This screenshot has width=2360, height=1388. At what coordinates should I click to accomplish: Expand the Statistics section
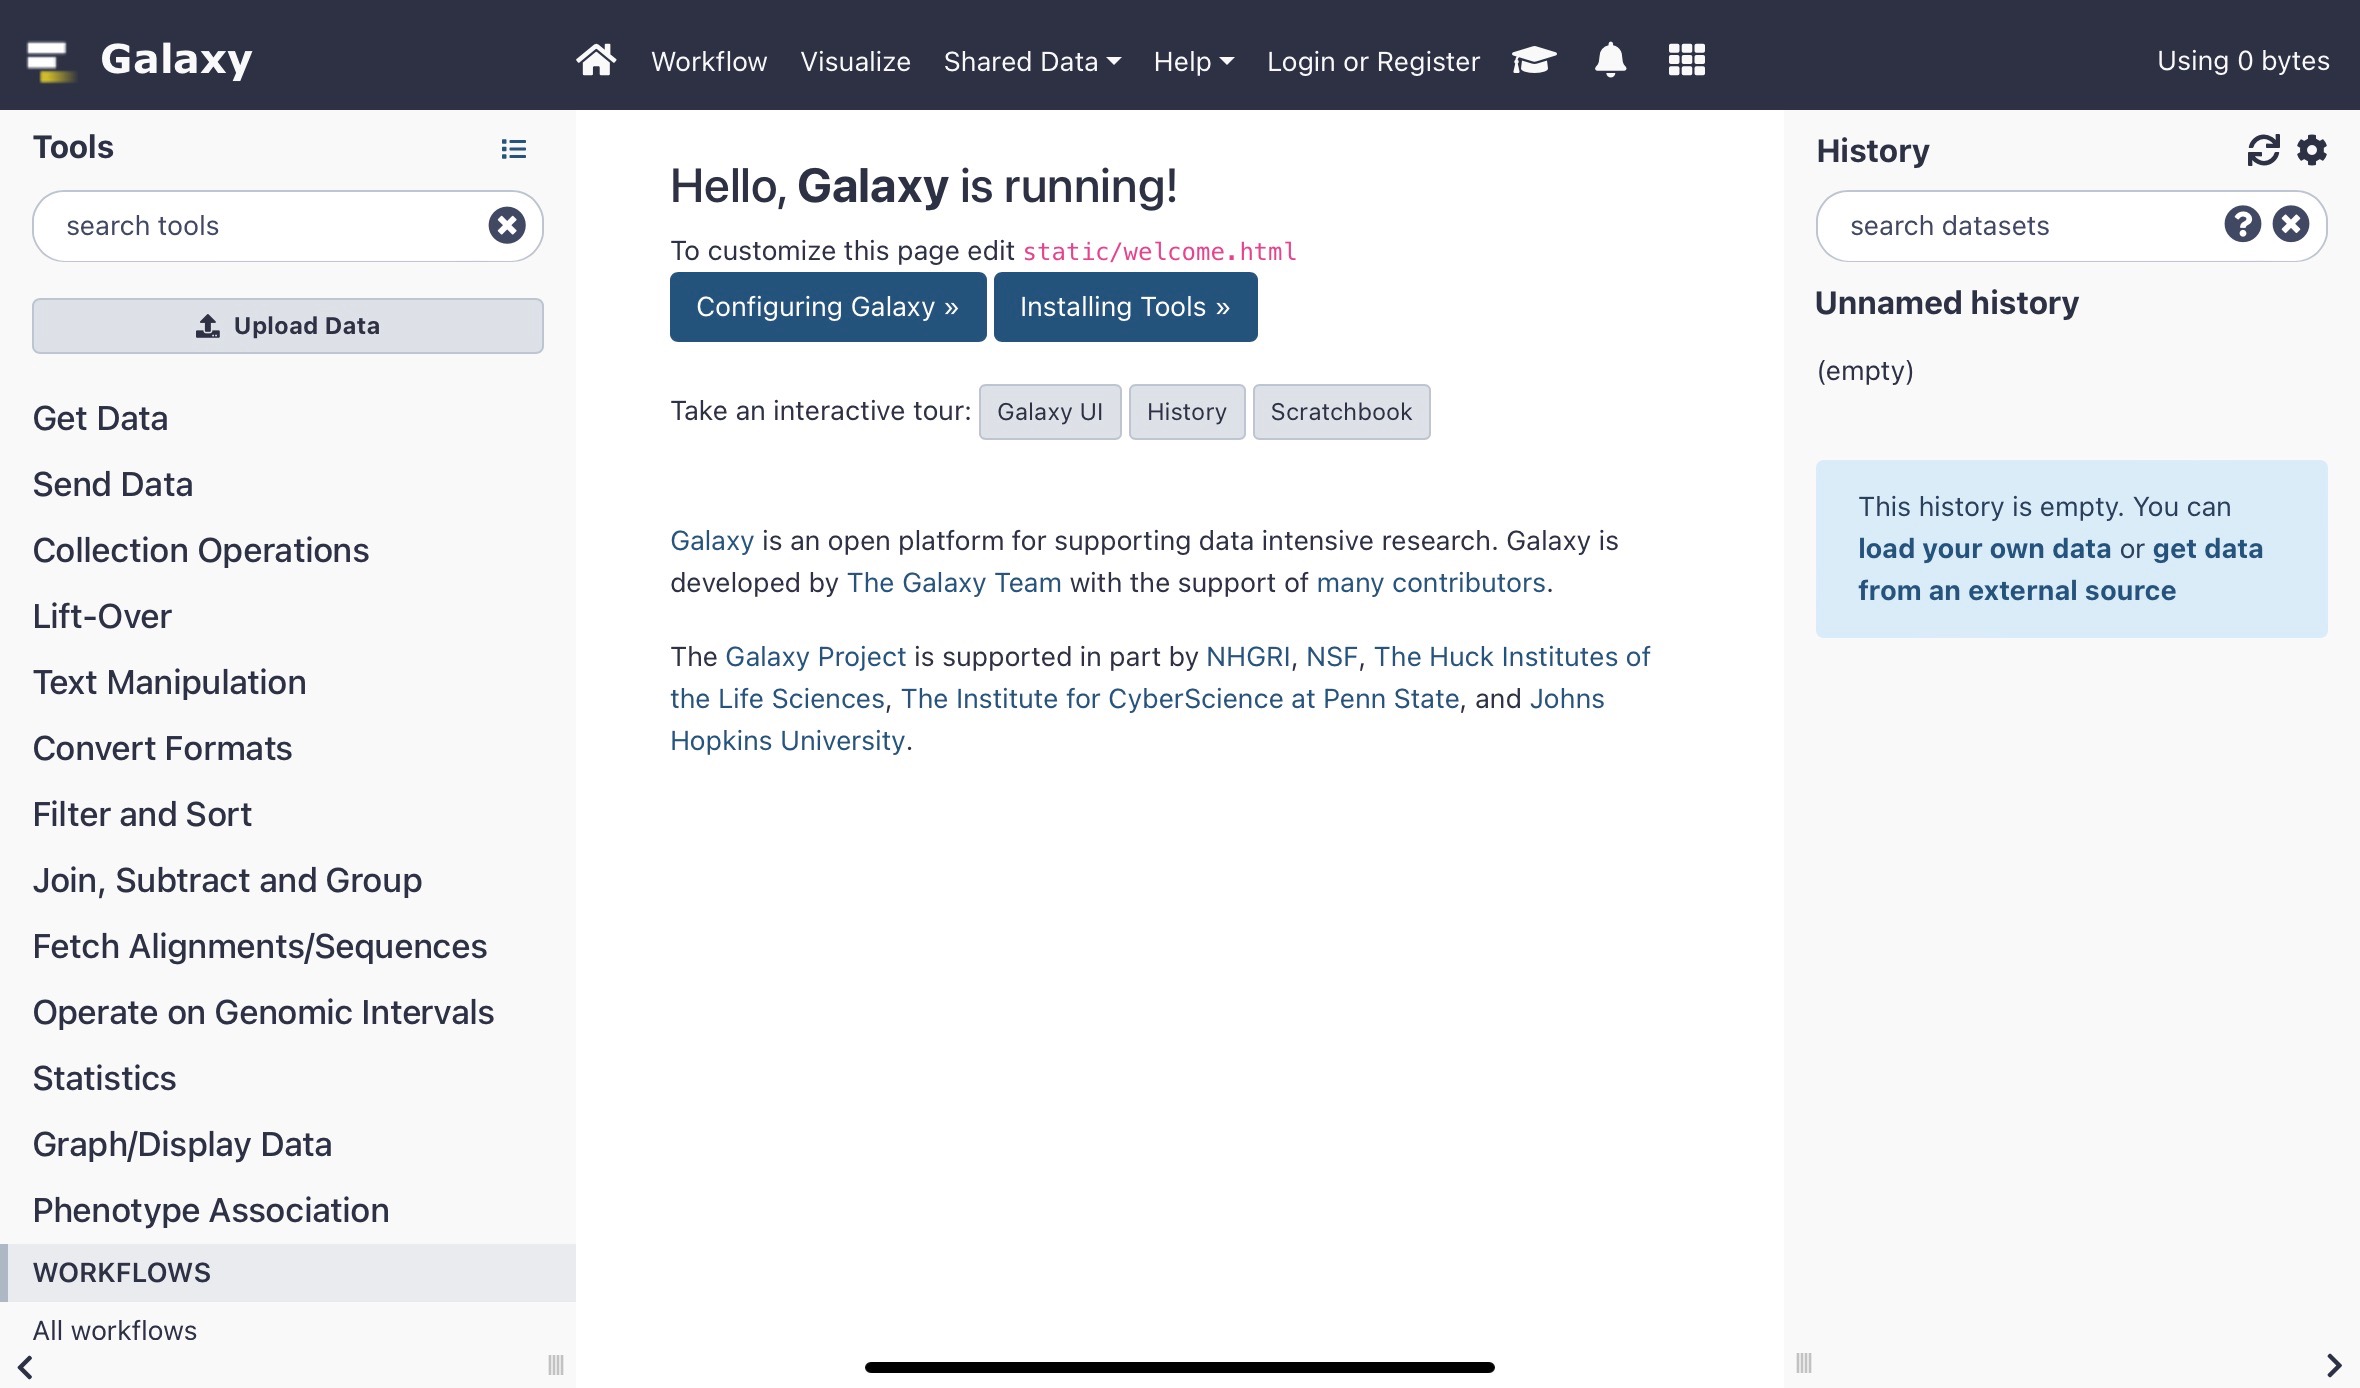[105, 1078]
